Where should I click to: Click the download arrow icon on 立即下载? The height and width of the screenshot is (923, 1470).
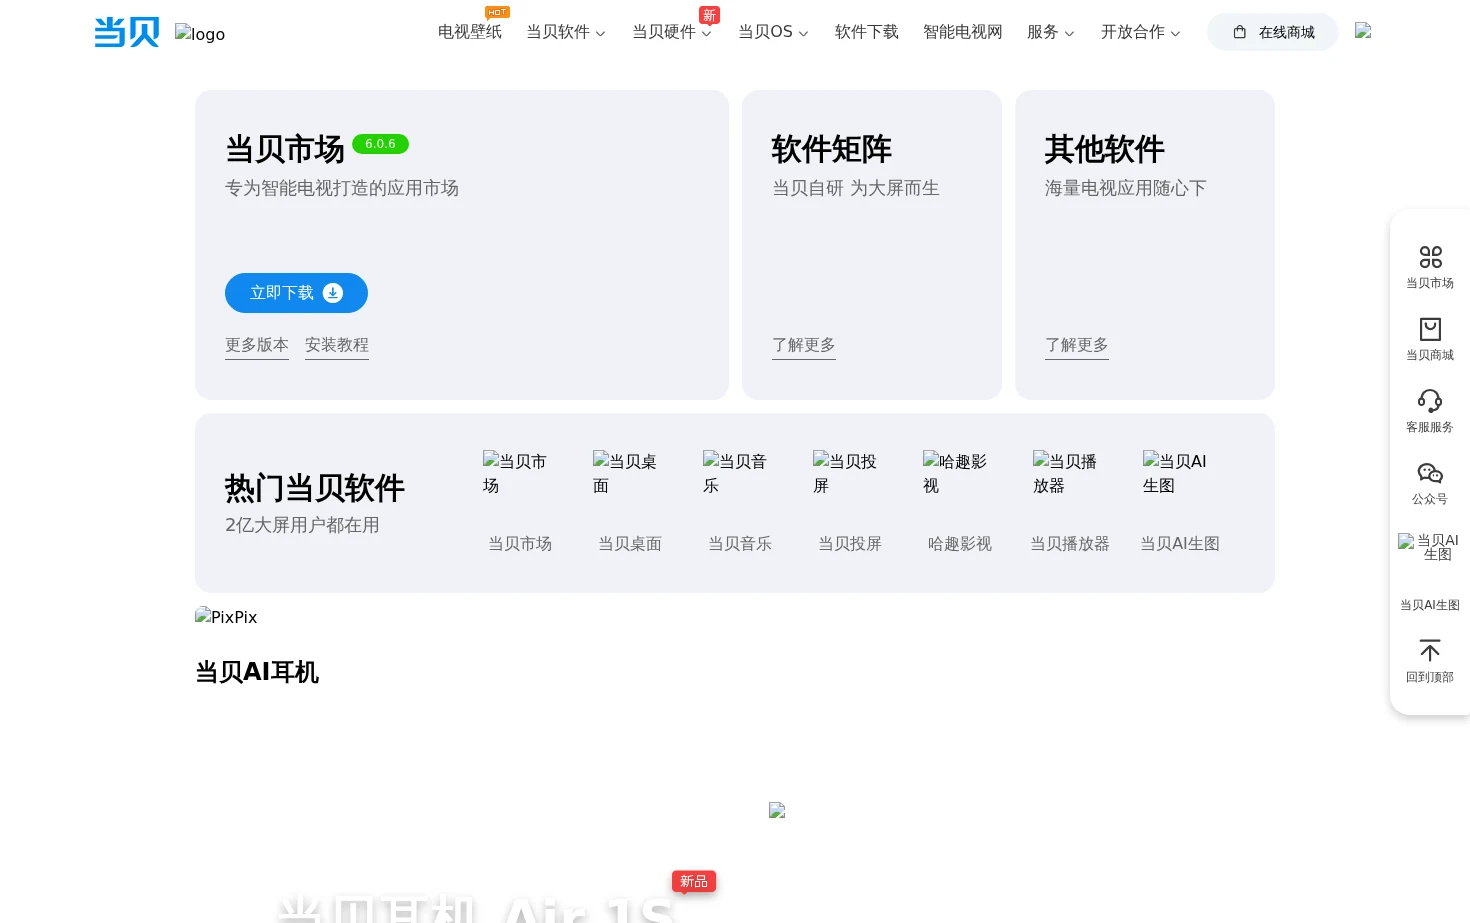[x=333, y=293]
